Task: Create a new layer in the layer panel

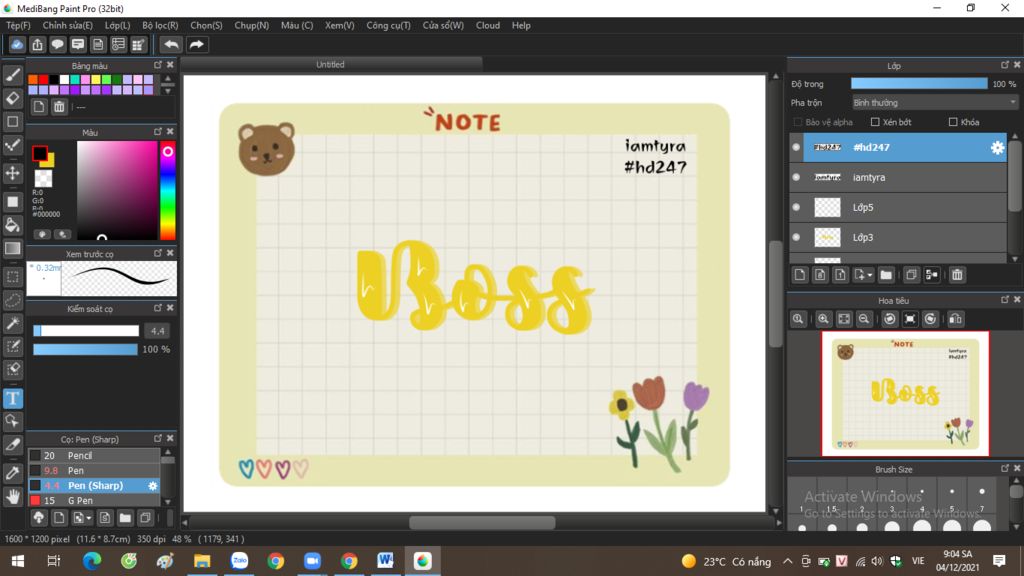Action: point(800,275)
